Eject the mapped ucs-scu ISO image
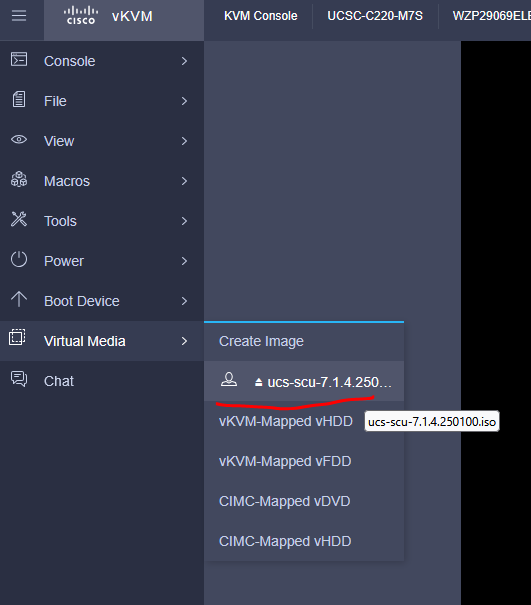The height and width of the screenshot is (605, 531). coord(259,382)
